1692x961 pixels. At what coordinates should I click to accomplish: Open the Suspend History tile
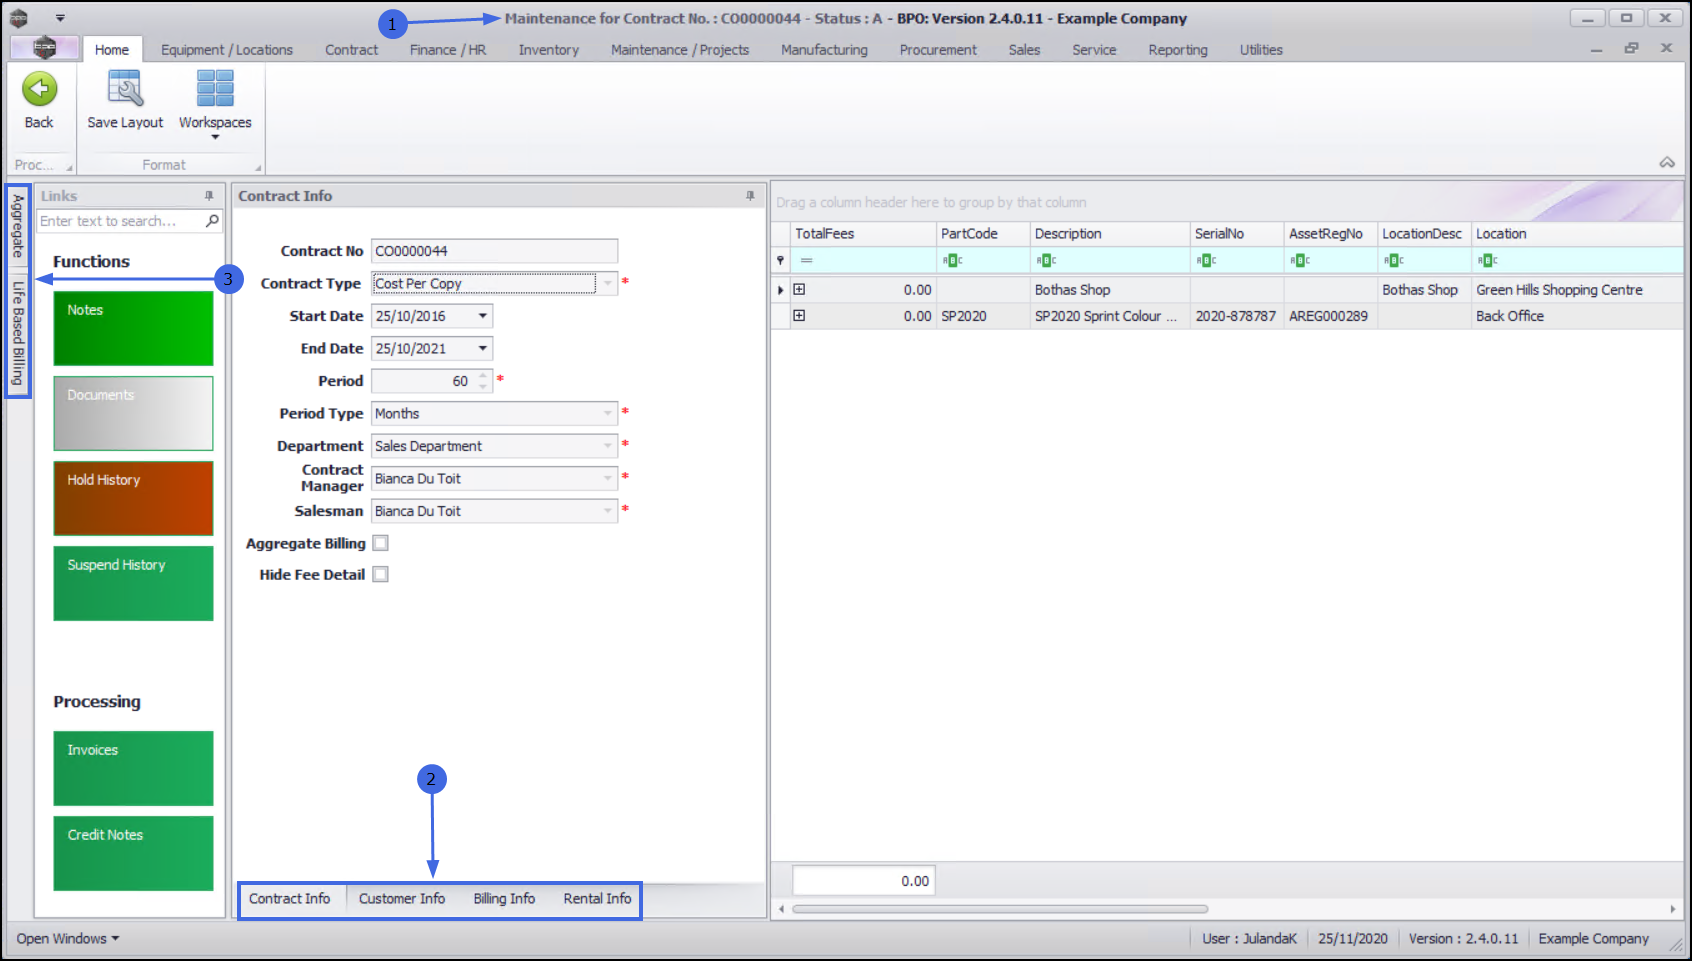click(133, 583)
